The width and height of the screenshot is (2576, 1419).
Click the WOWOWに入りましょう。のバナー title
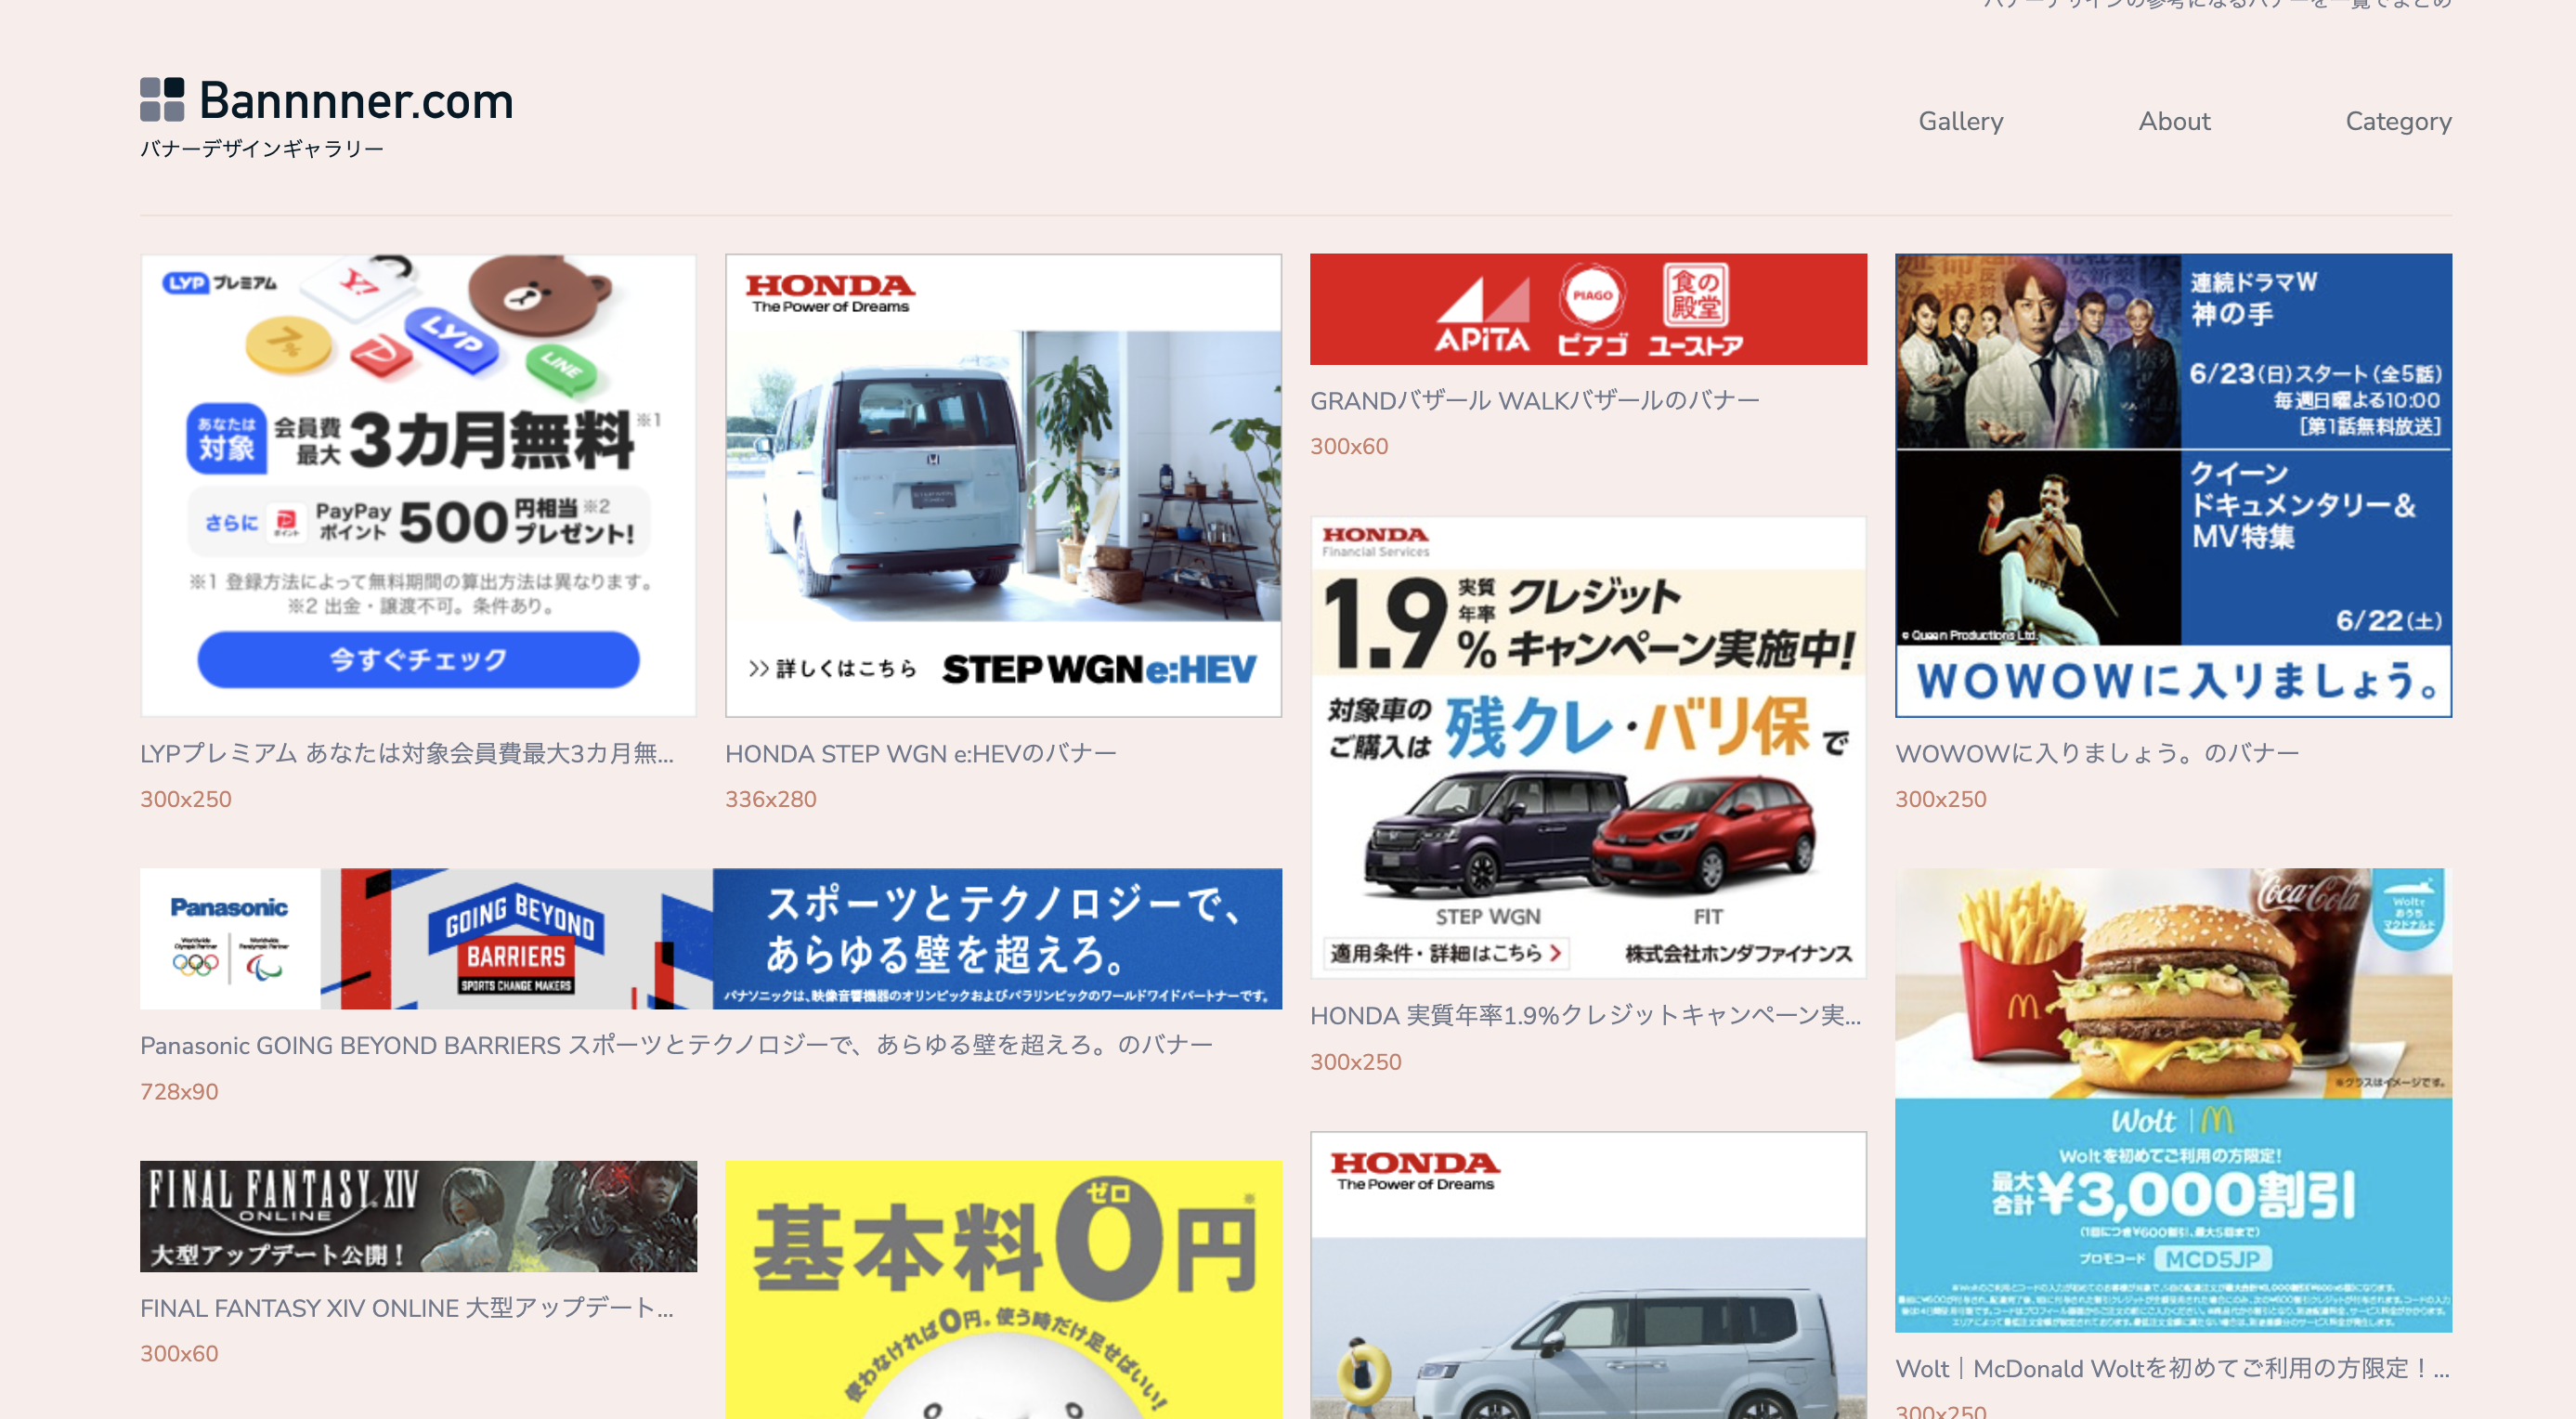(2097, 753)
